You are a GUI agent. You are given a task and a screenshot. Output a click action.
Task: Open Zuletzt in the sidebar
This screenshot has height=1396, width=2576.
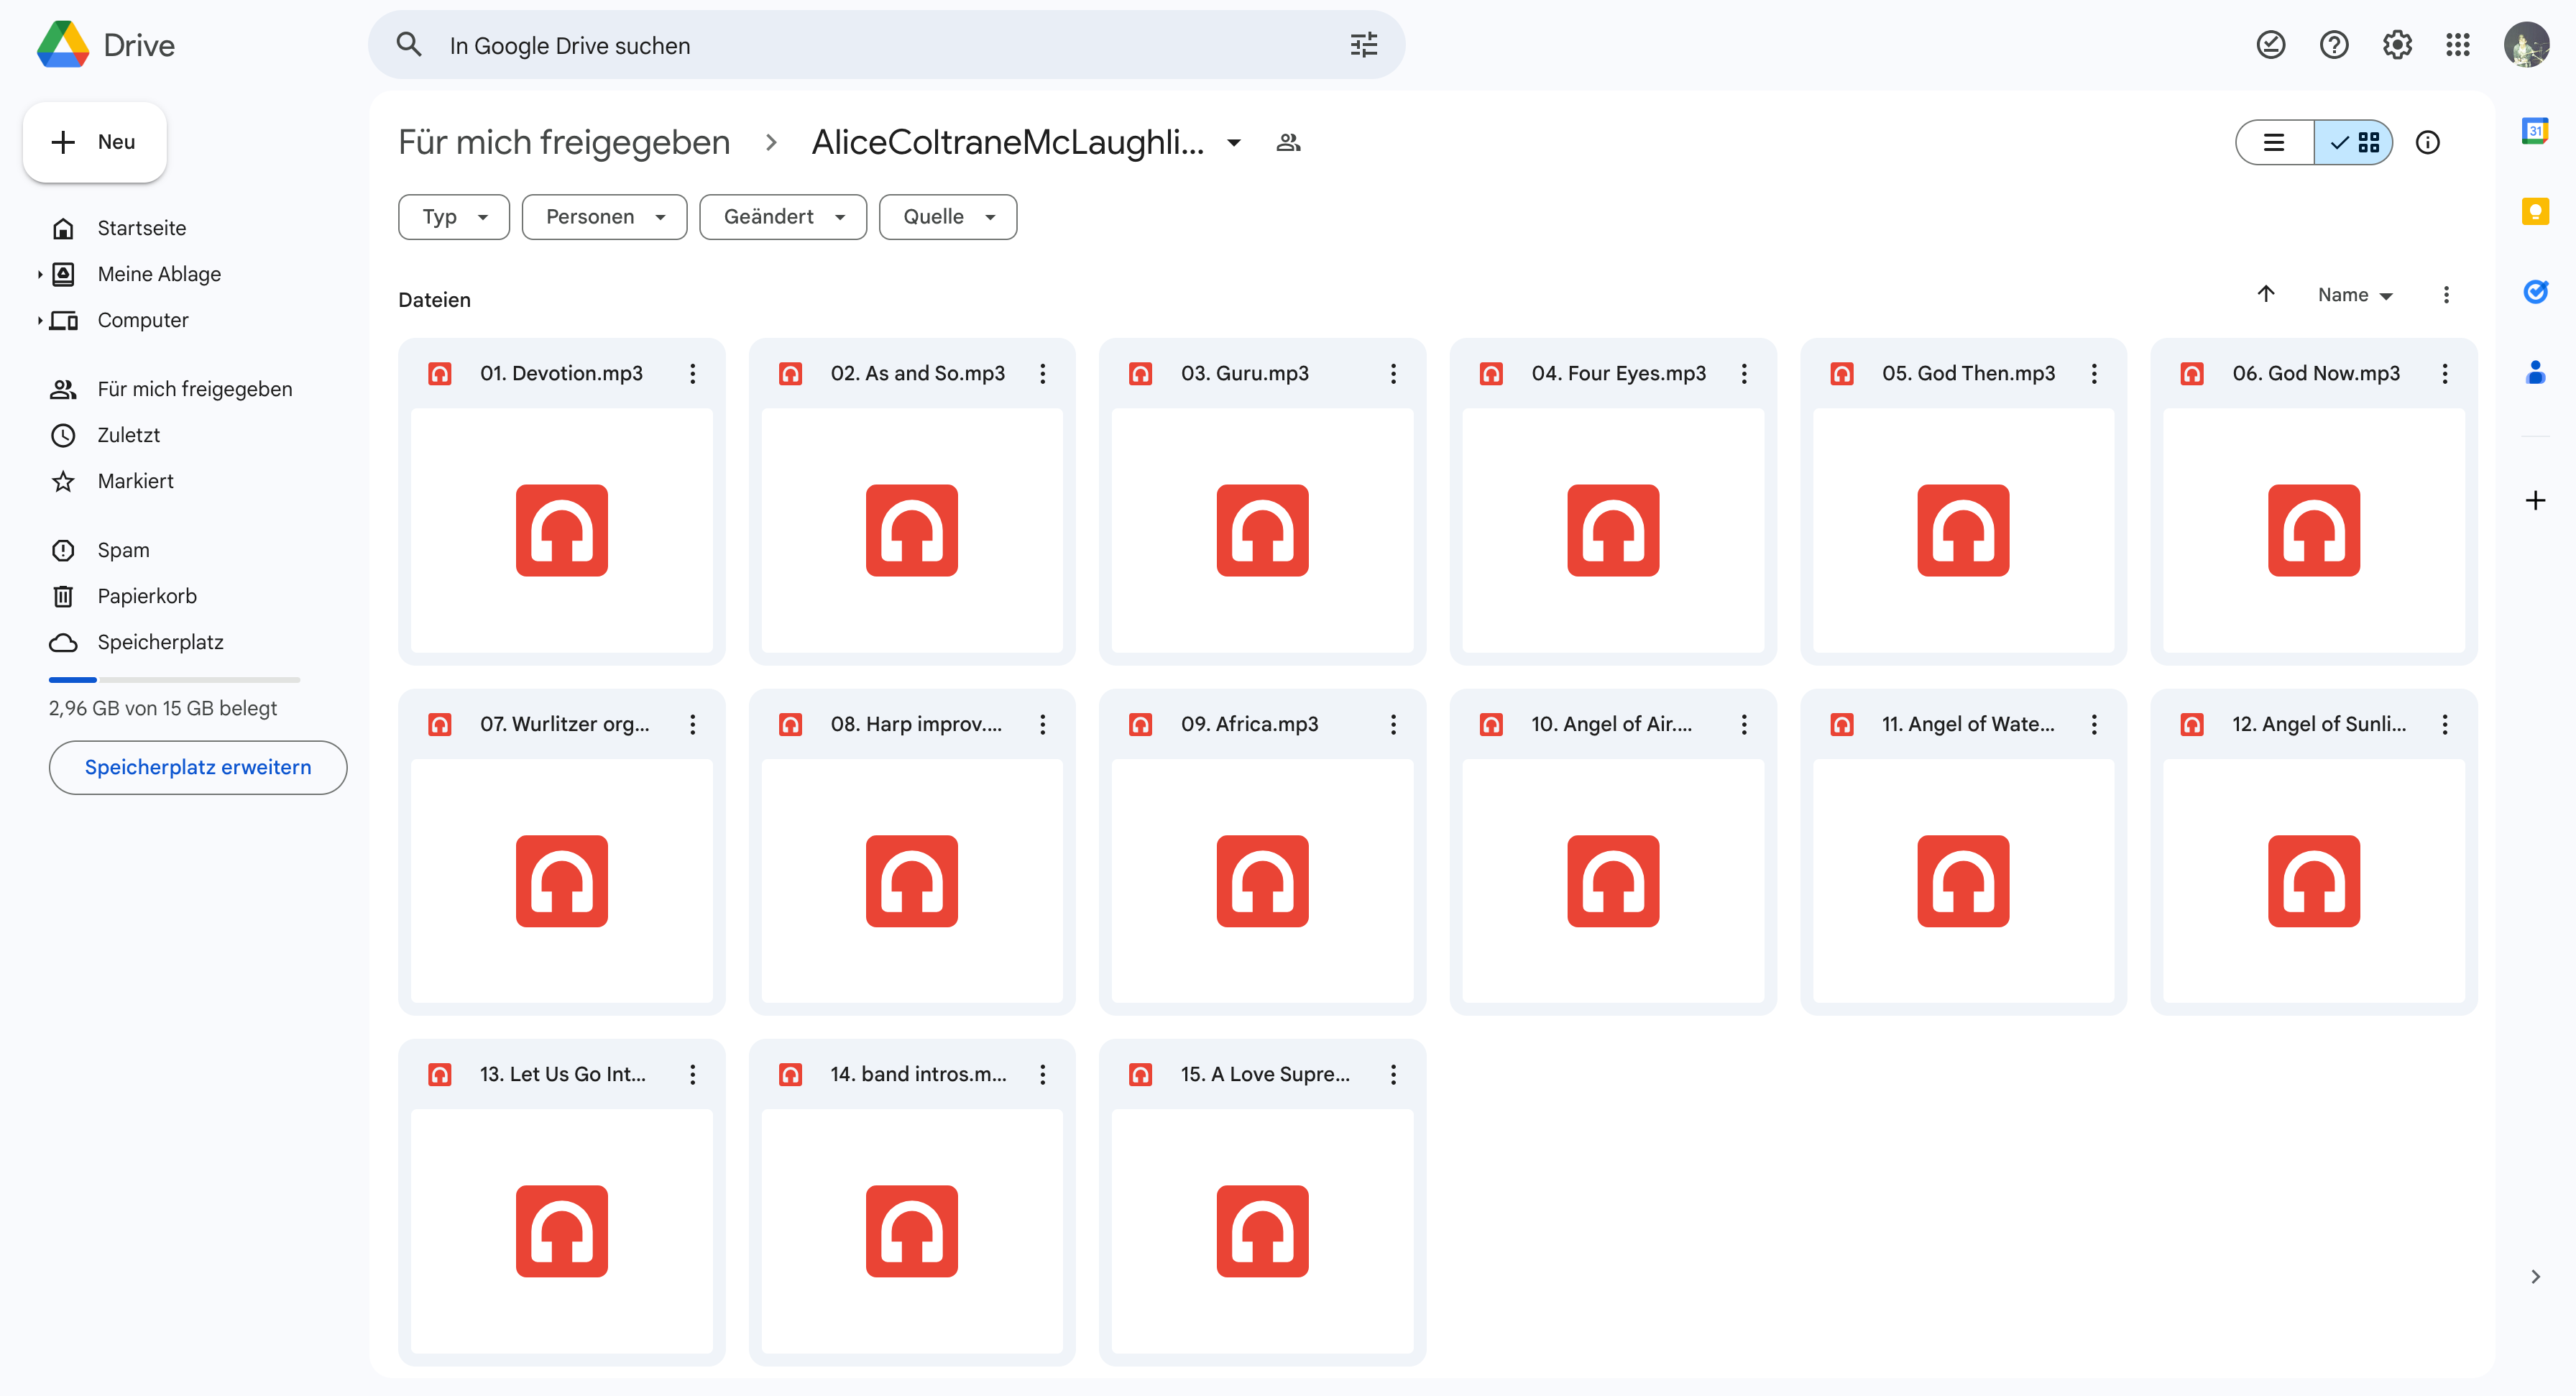(128, 435)
